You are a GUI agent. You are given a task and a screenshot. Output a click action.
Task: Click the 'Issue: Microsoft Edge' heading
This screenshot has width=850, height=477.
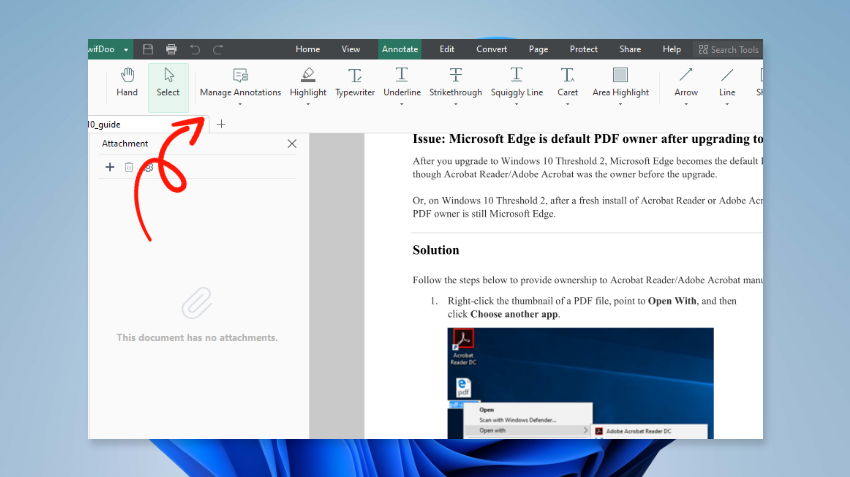pos(588,139)
